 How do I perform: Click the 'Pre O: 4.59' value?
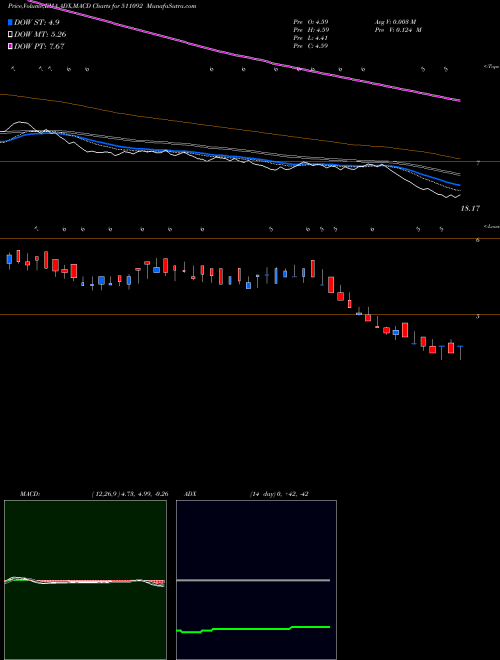tap(311, 22)
